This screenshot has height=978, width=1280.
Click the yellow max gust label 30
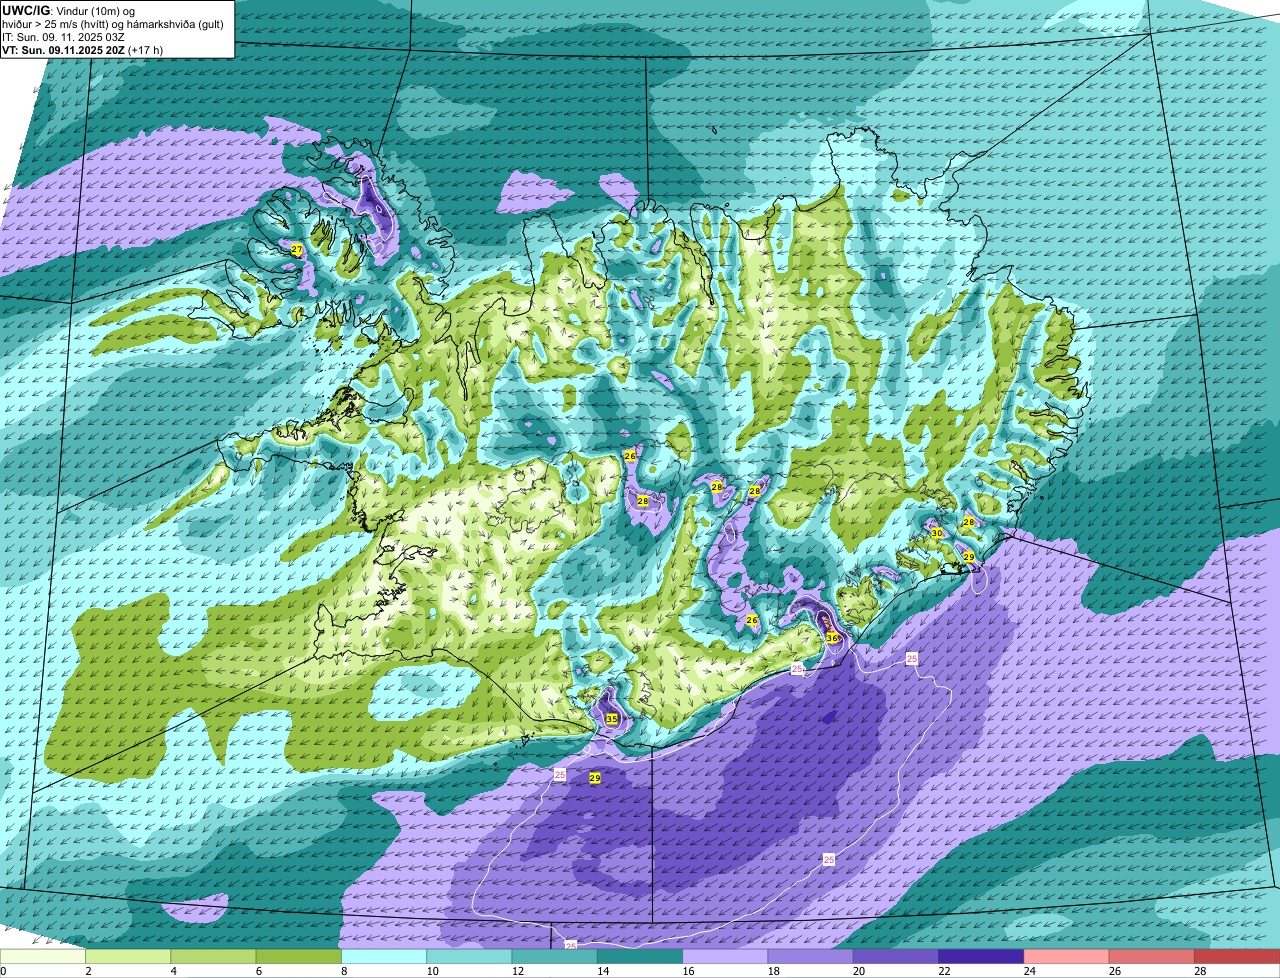[x=937, y=534]
